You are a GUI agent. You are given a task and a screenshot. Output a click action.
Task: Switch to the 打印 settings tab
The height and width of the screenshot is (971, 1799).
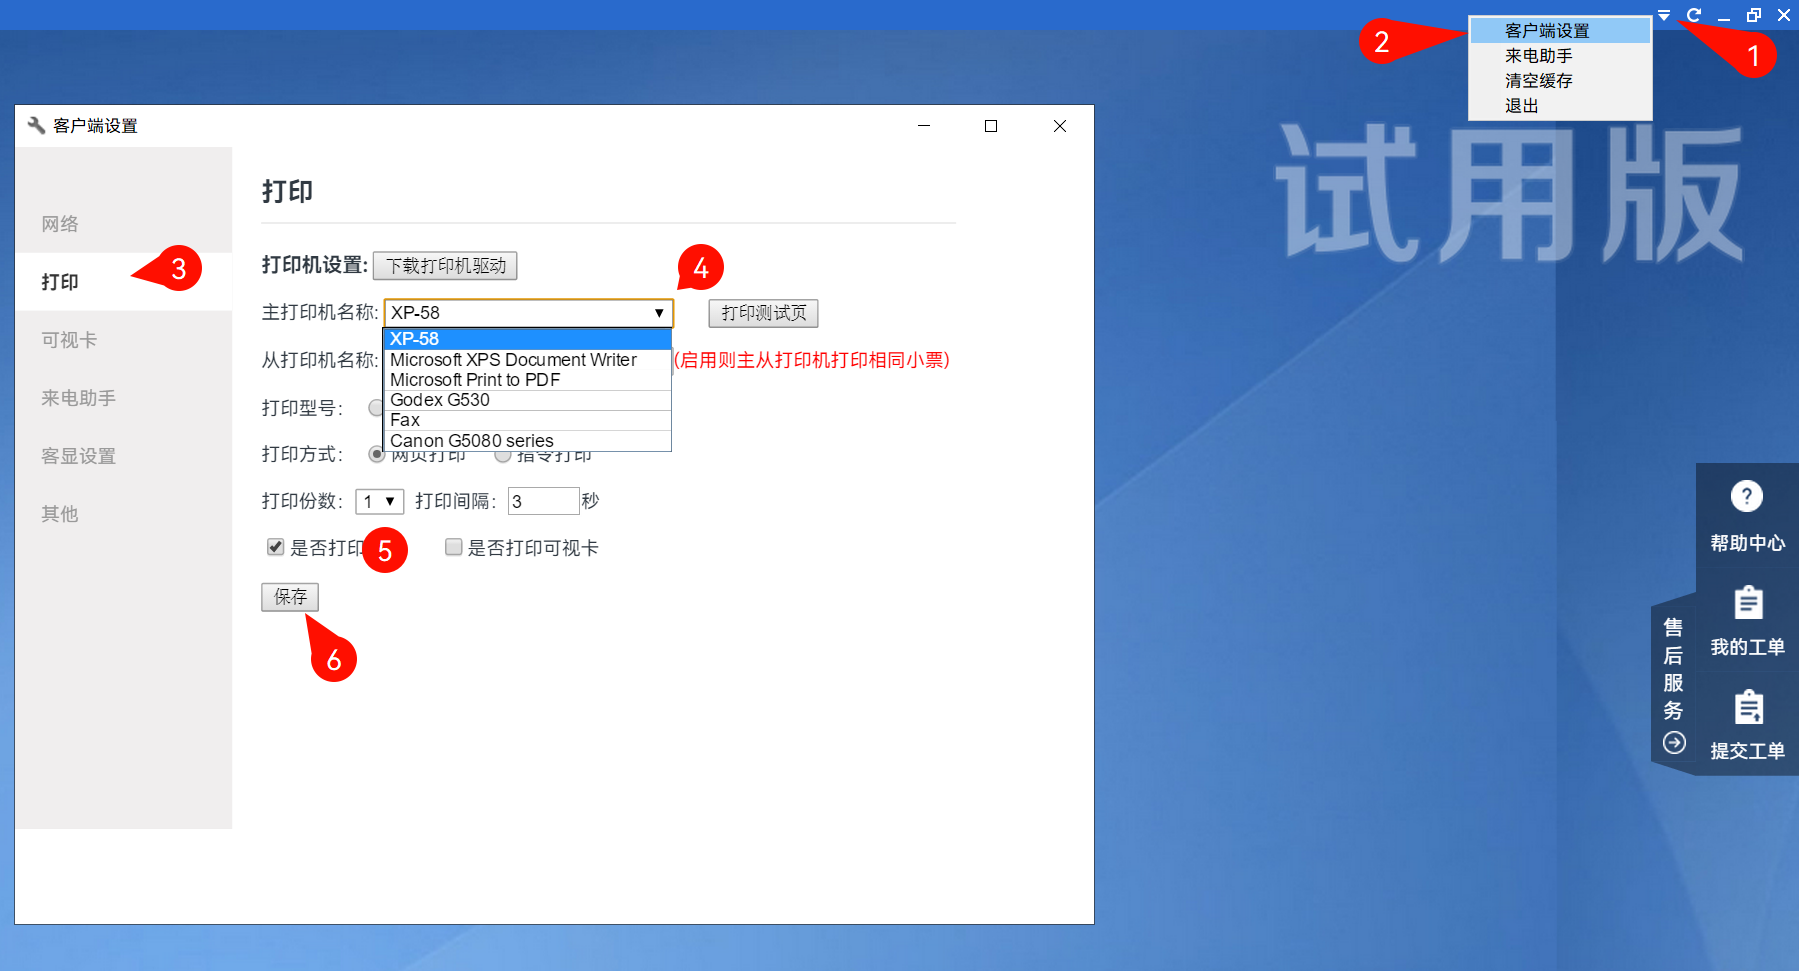[x=123, y=282]
